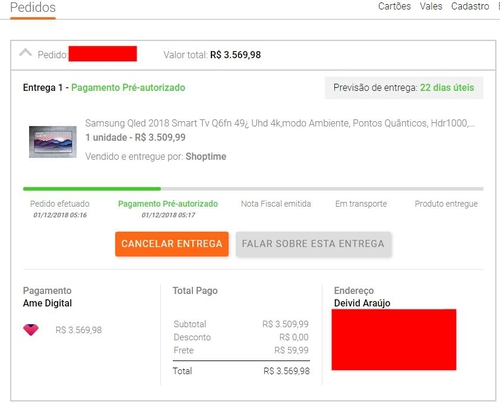The height and width of the screenshot is (408, 500).
Task: Select the Nota Fiscal emitida step
Action: click(276, 204)
